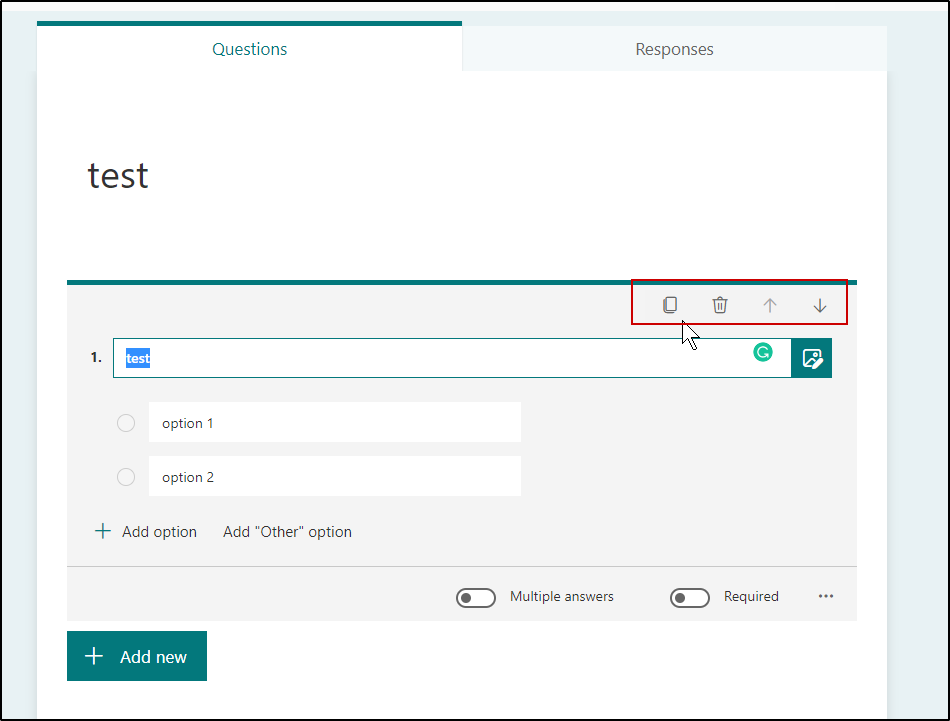Switch to the Responses tab
The image size is (950, 721).
[673, 48]
